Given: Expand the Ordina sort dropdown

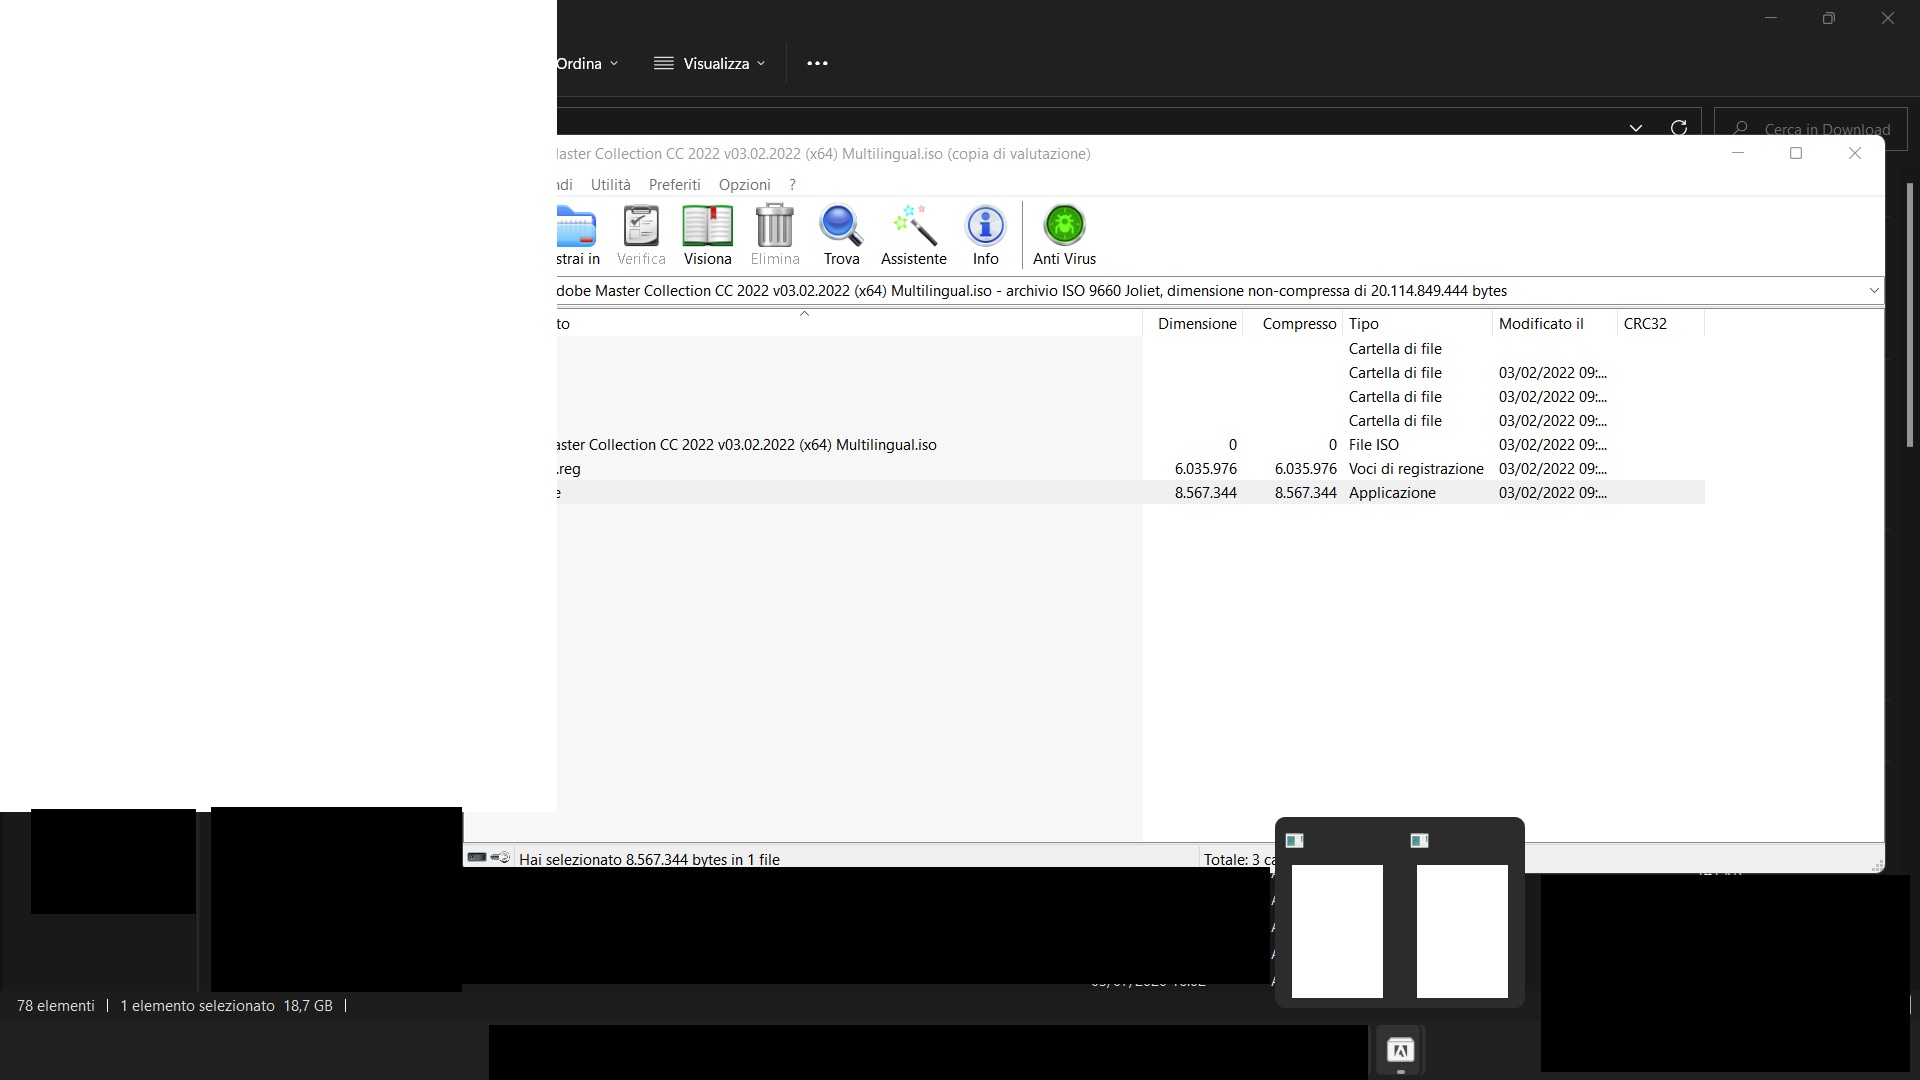Looking at the screenshot, I should (587, 63).
